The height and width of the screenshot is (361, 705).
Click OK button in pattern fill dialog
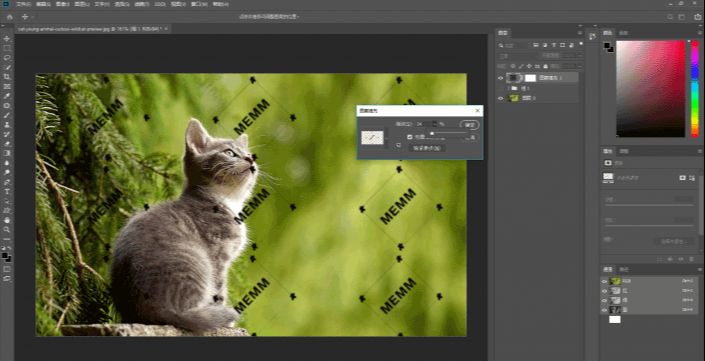coord(469,125)
